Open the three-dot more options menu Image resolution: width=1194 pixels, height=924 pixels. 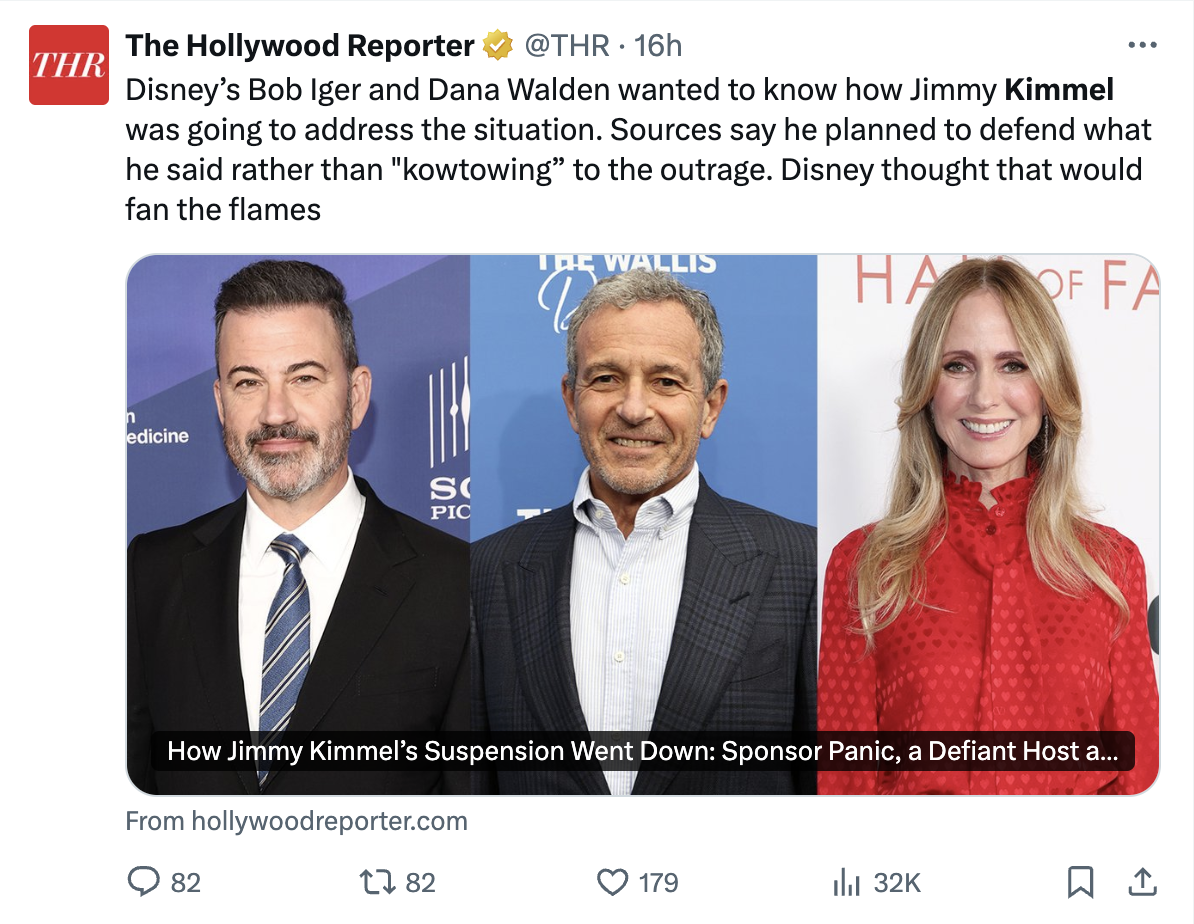1142,46
